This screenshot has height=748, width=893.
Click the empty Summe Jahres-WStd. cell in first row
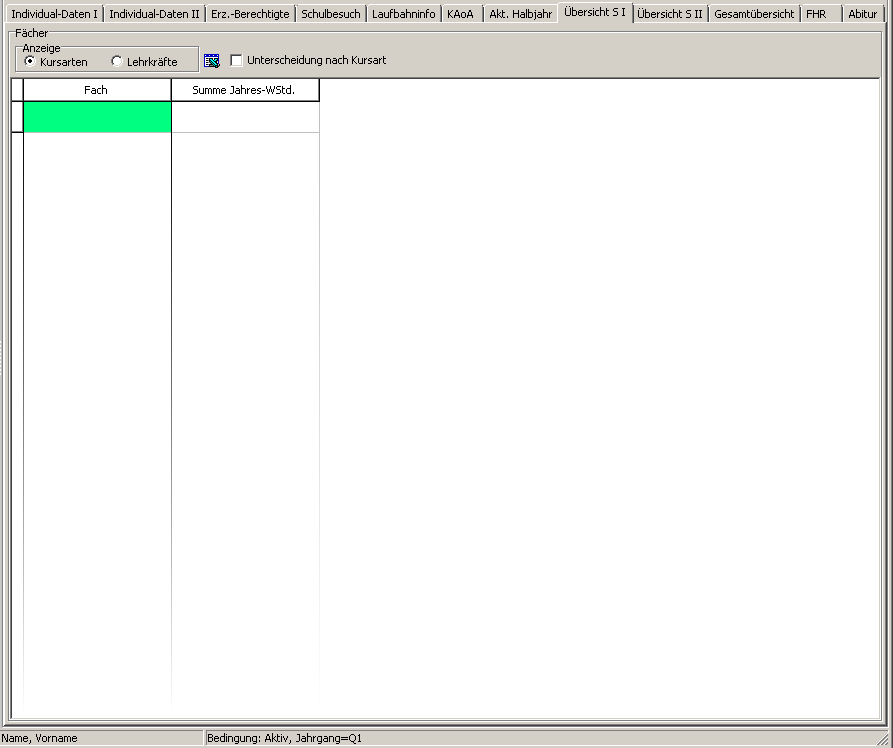245,117
